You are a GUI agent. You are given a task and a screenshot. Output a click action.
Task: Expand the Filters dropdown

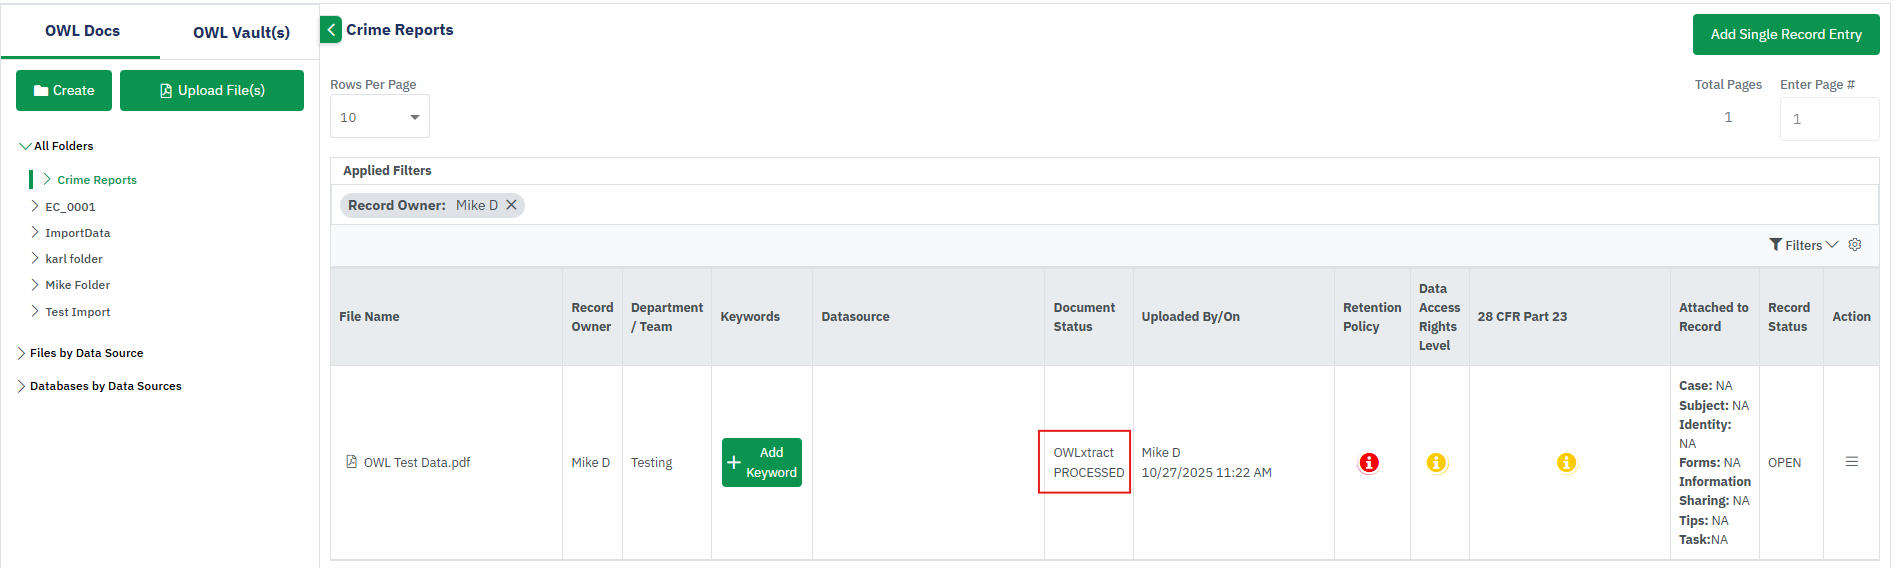click(x=1803, y=245)
